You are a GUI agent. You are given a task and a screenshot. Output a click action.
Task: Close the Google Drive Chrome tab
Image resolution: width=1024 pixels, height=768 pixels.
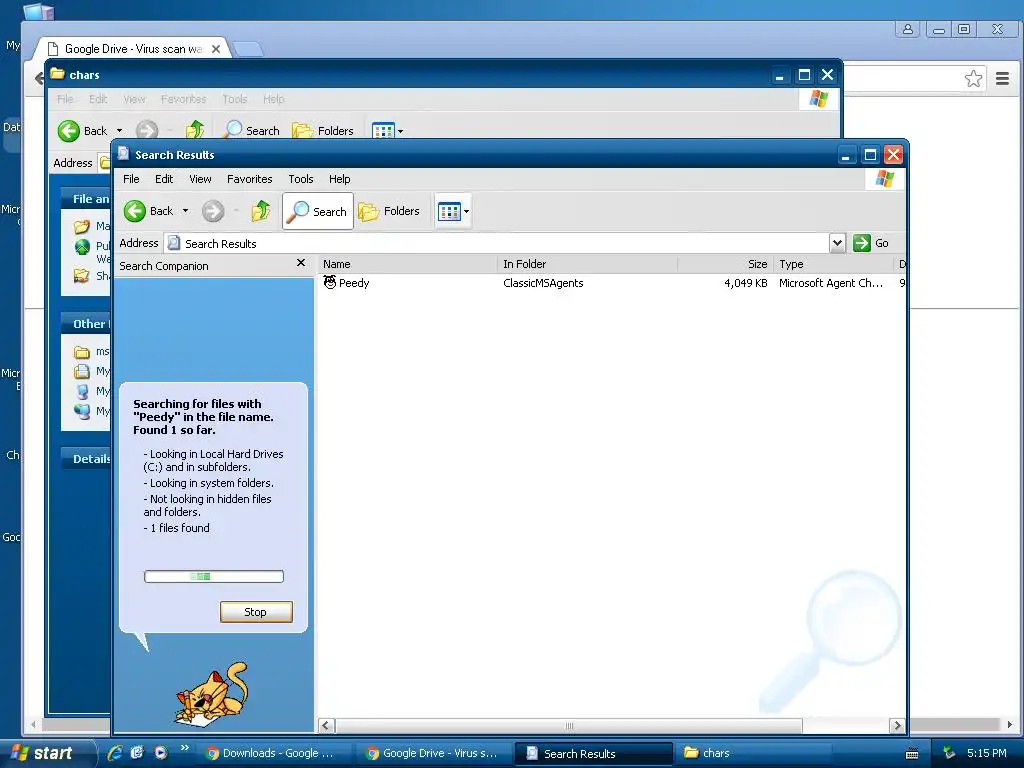[x=216, y=49]
